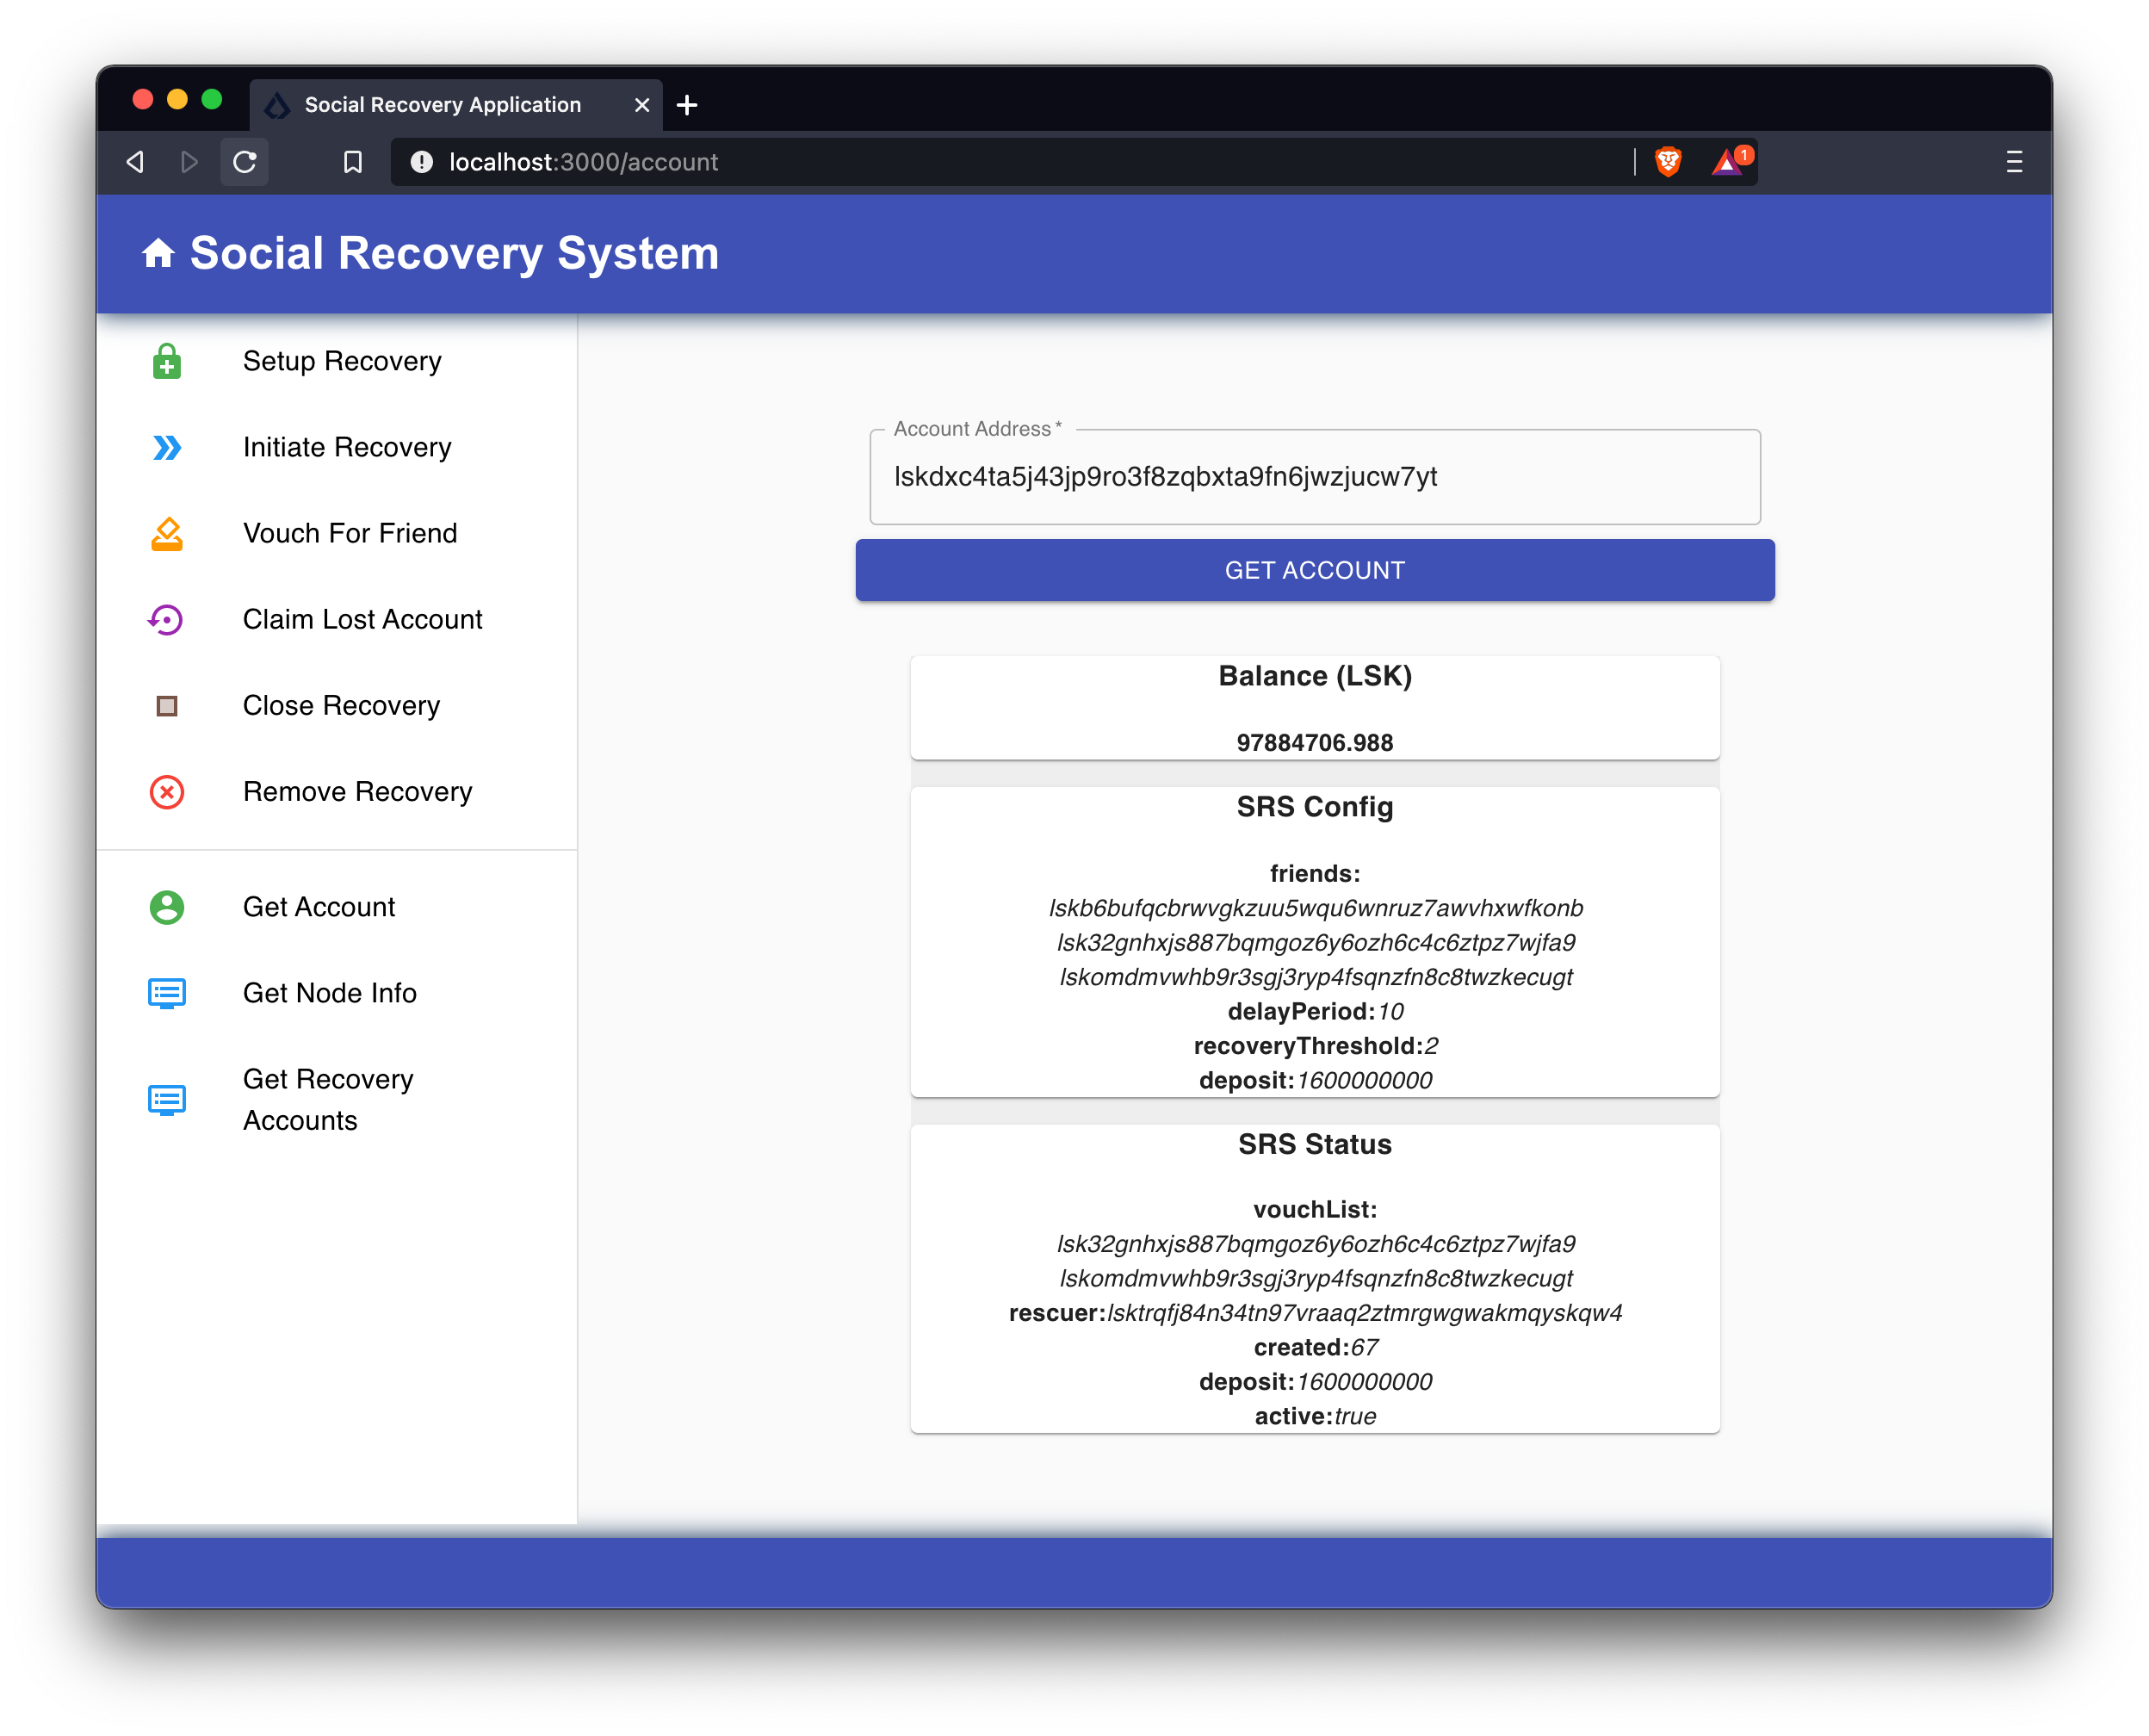
Task: Click the red X Remove Recovery icon
Action: [167, 792]
